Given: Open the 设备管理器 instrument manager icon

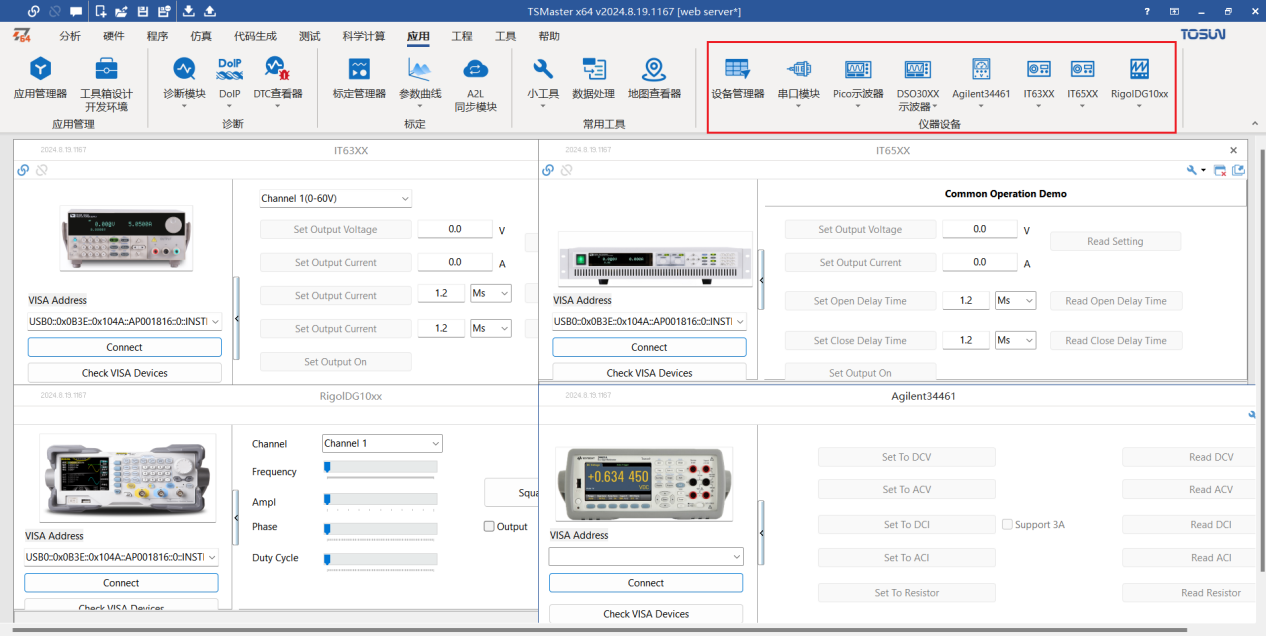Looking at the screenshot, I should 738,79.
